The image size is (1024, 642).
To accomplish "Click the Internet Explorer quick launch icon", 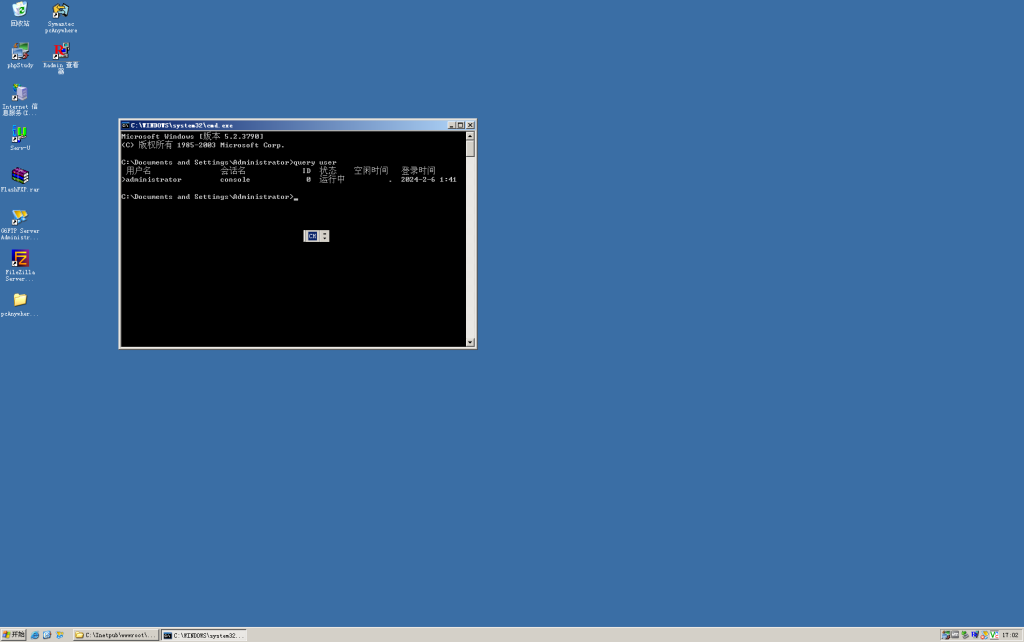I will 35,635.
